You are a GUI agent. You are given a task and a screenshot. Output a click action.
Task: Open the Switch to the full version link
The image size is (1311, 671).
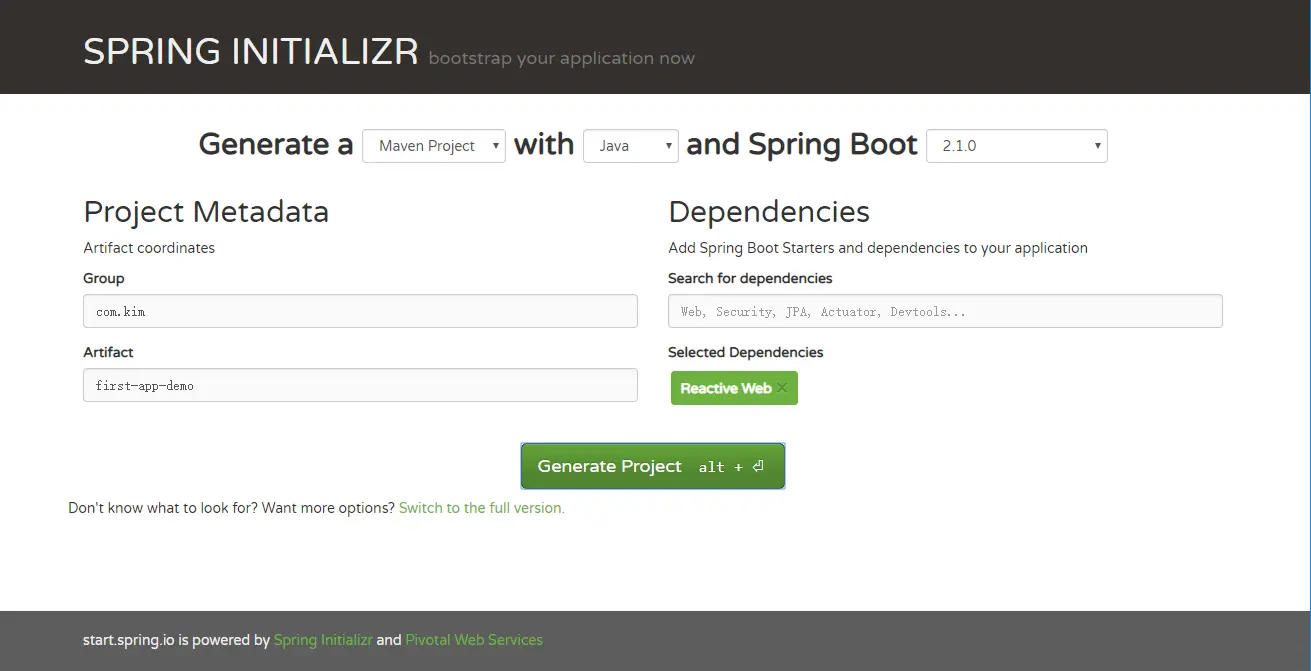[482, 508]
